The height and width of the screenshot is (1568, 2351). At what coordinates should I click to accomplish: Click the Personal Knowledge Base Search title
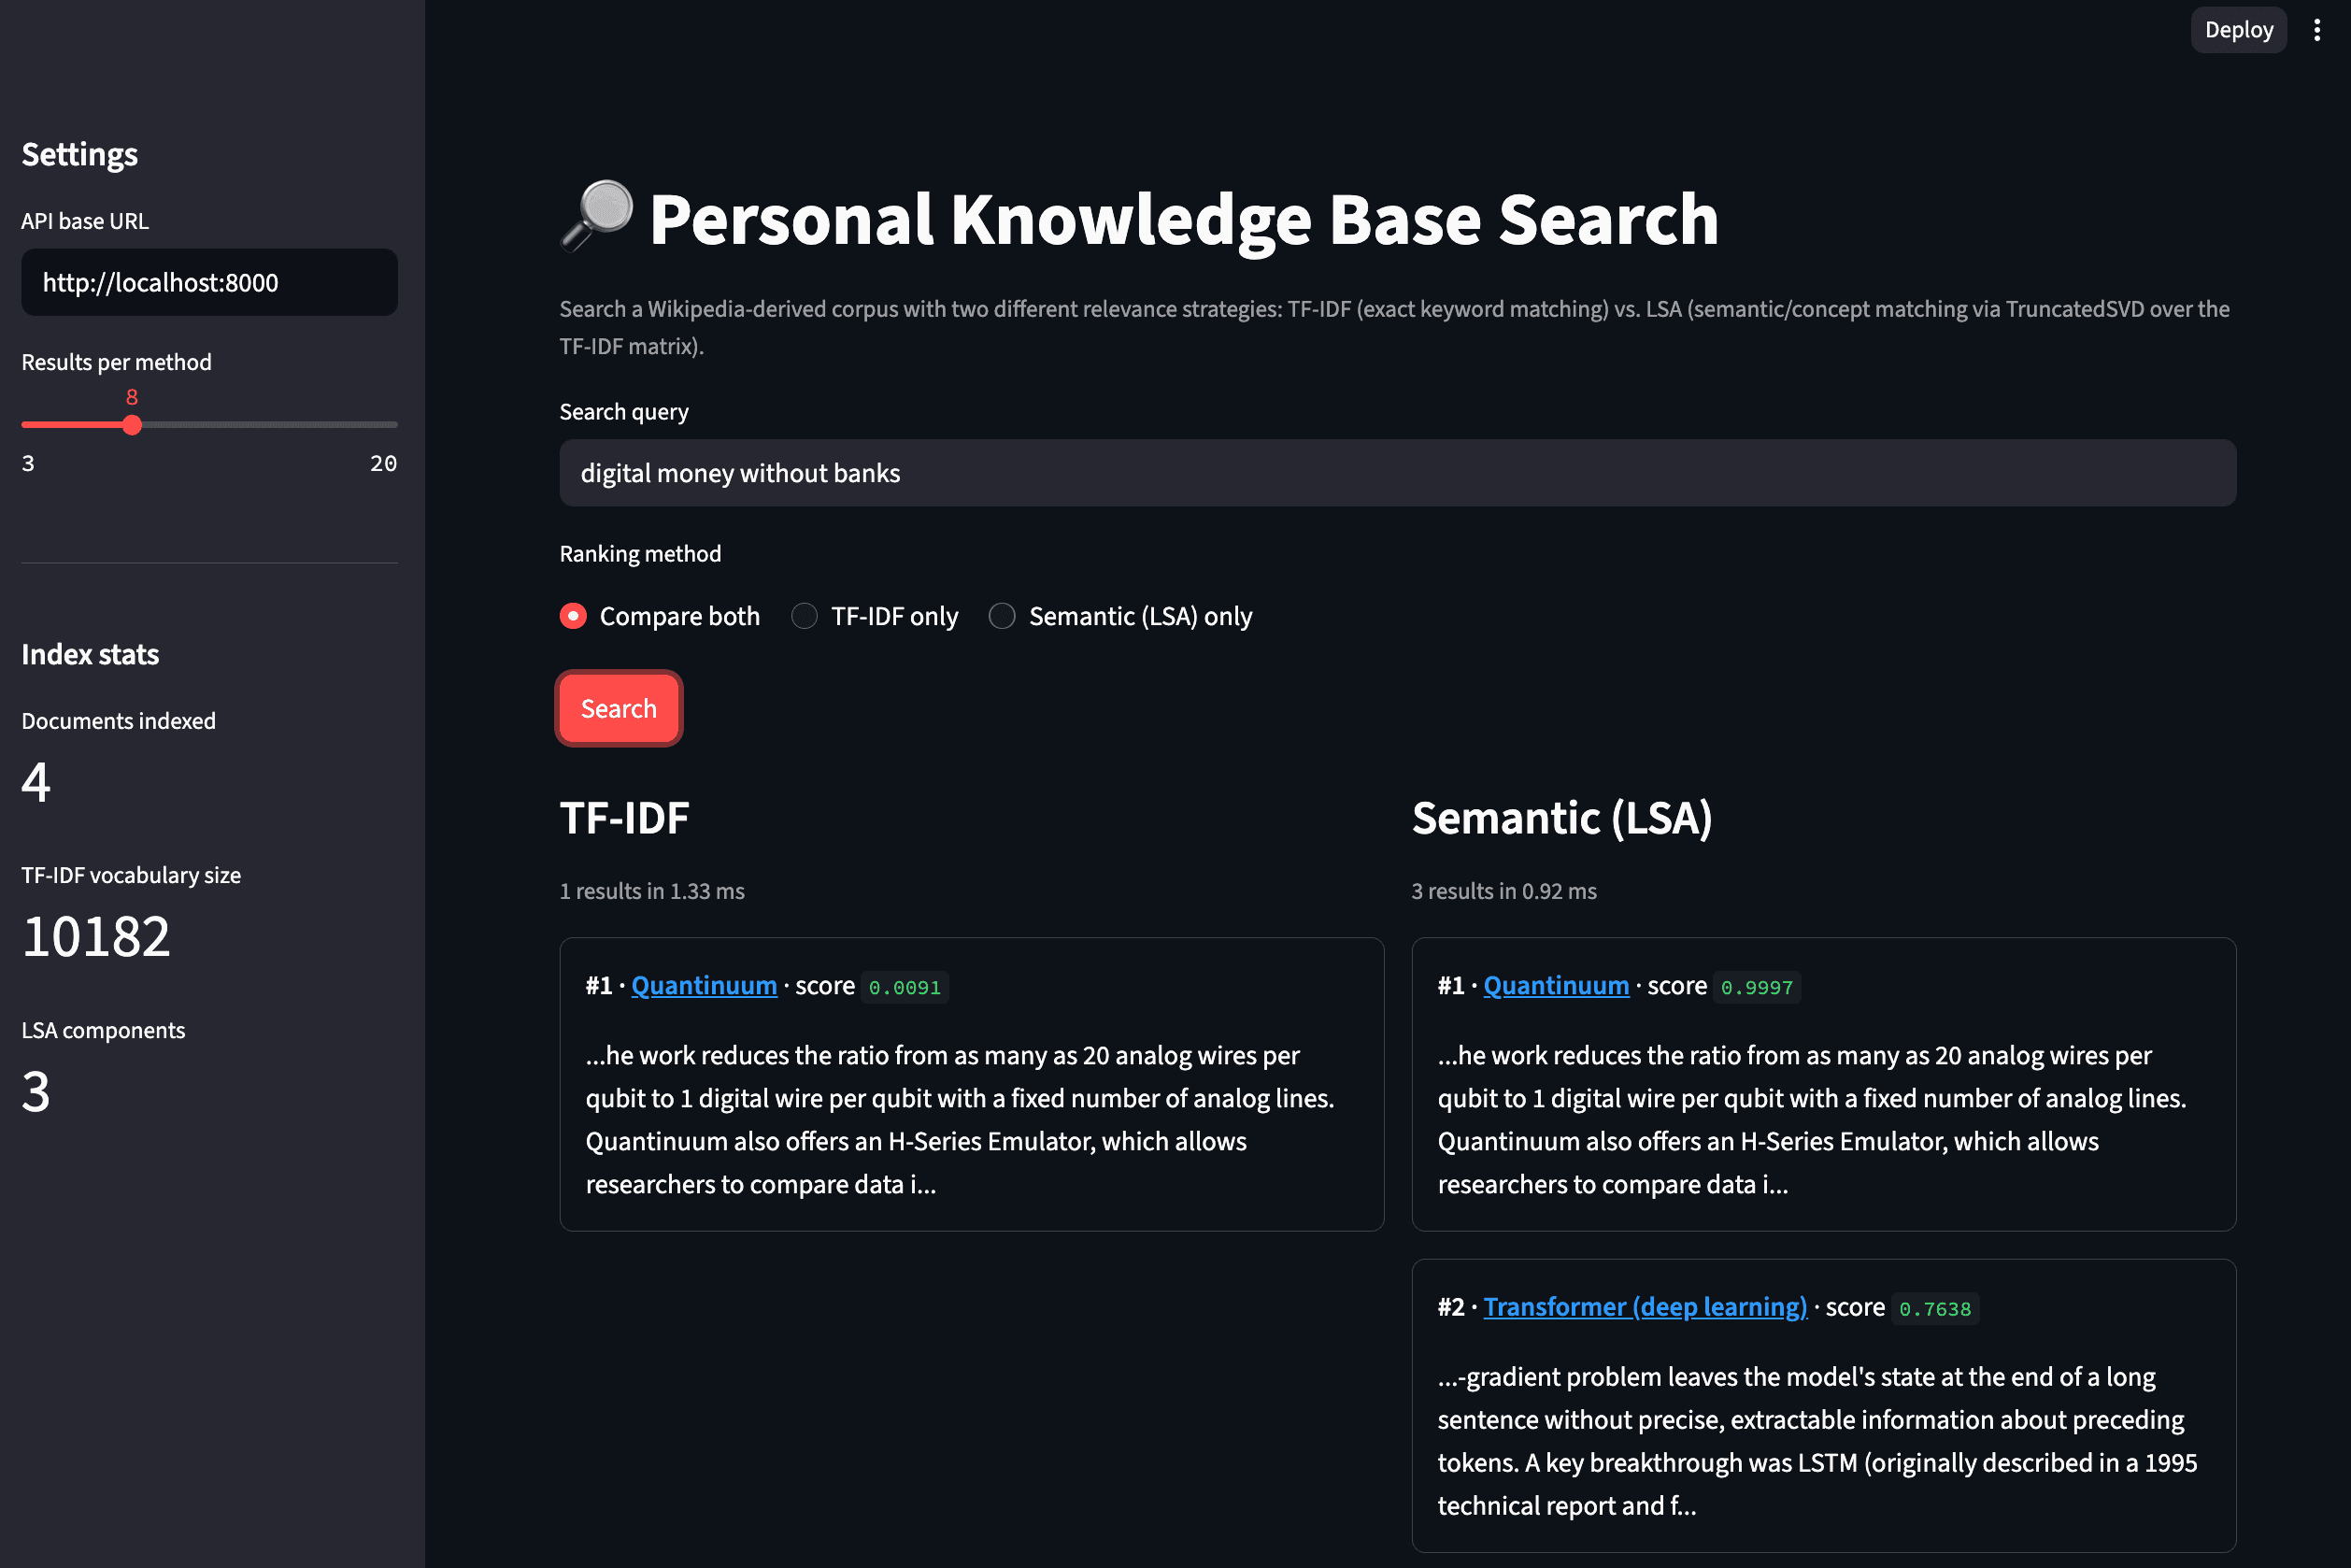pos(1184,220)
